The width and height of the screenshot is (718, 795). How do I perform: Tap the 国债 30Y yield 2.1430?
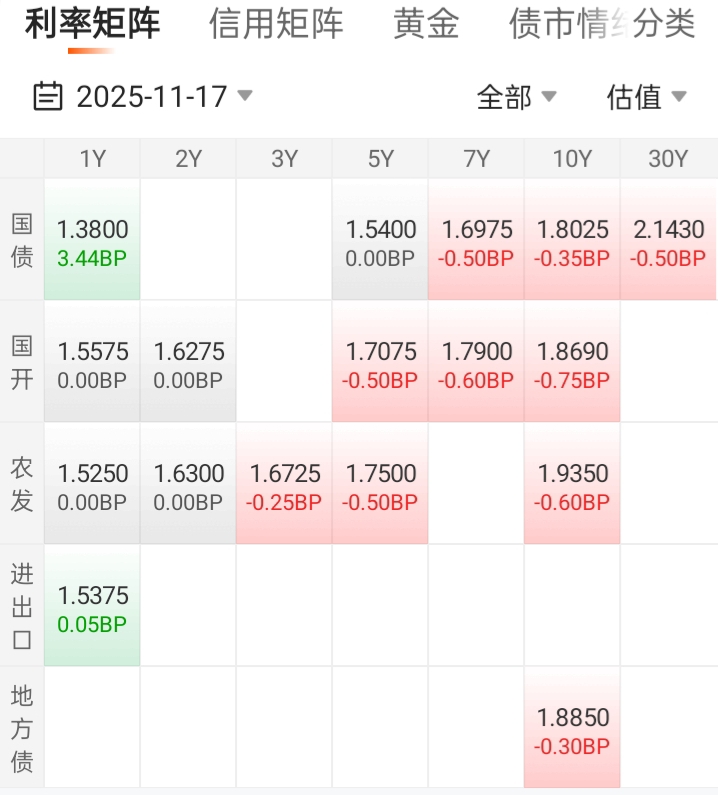pyautogui.click(x=669, y=242)
